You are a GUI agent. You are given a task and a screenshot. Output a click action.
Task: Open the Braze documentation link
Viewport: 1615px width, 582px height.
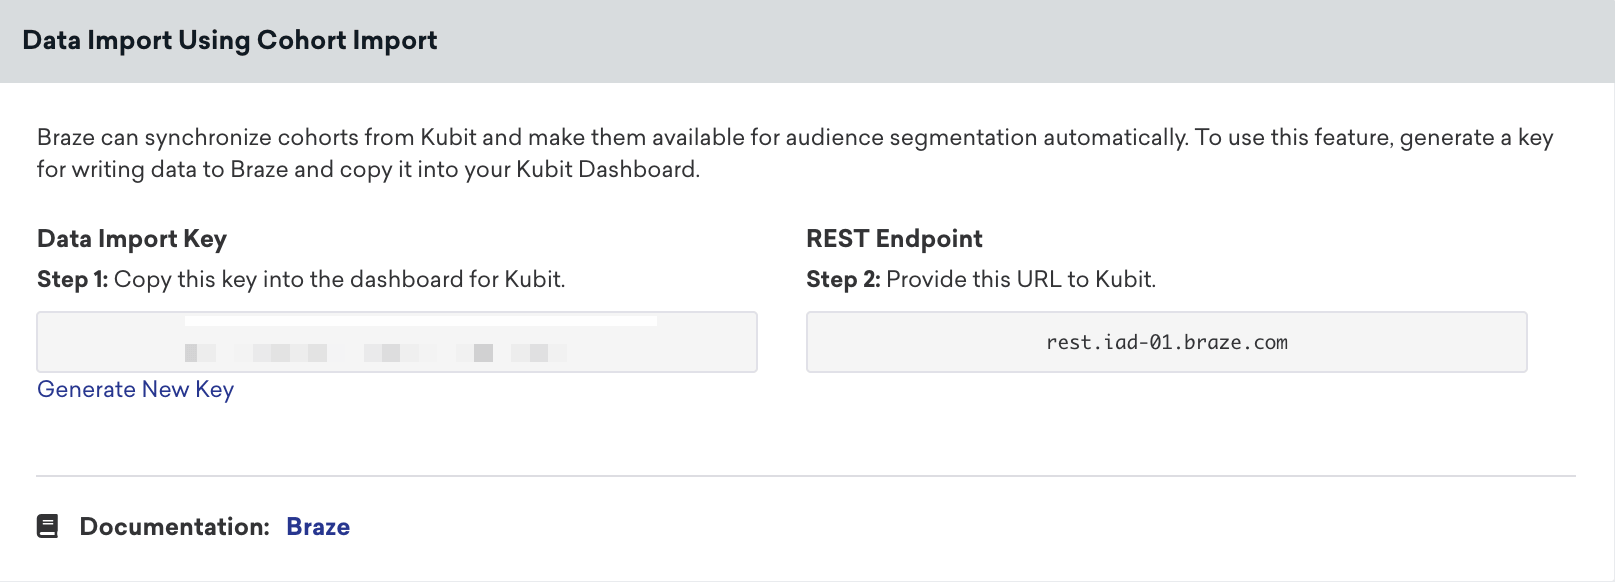tap(318, 527)
